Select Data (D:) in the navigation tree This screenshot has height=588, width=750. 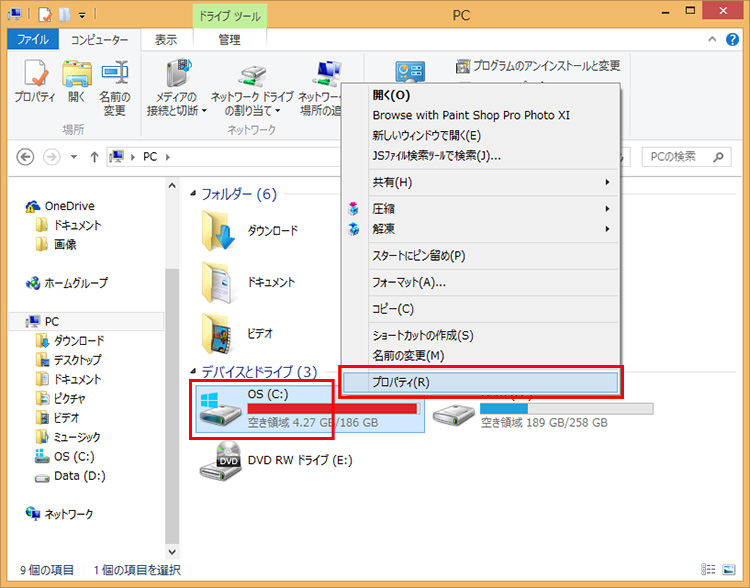pos(70,476)
